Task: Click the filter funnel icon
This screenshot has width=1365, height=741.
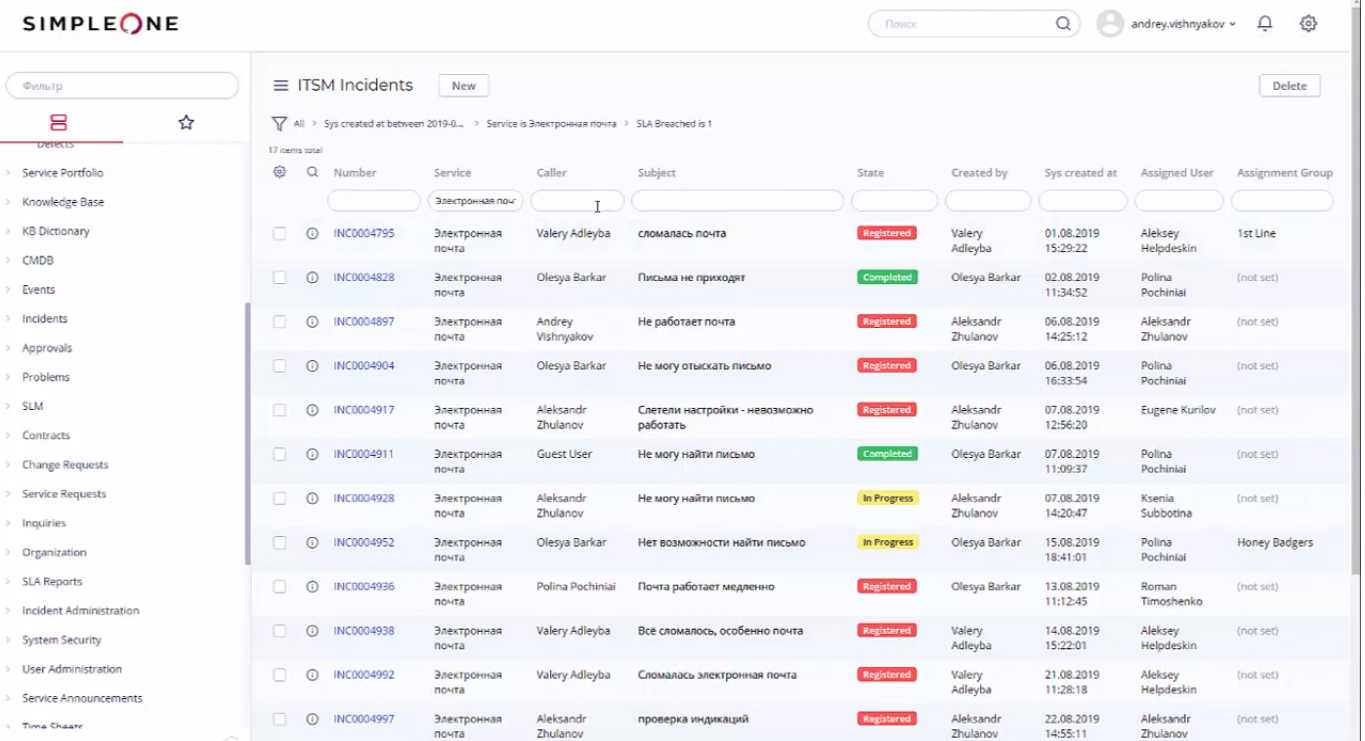Action: [x=279, y=124]
